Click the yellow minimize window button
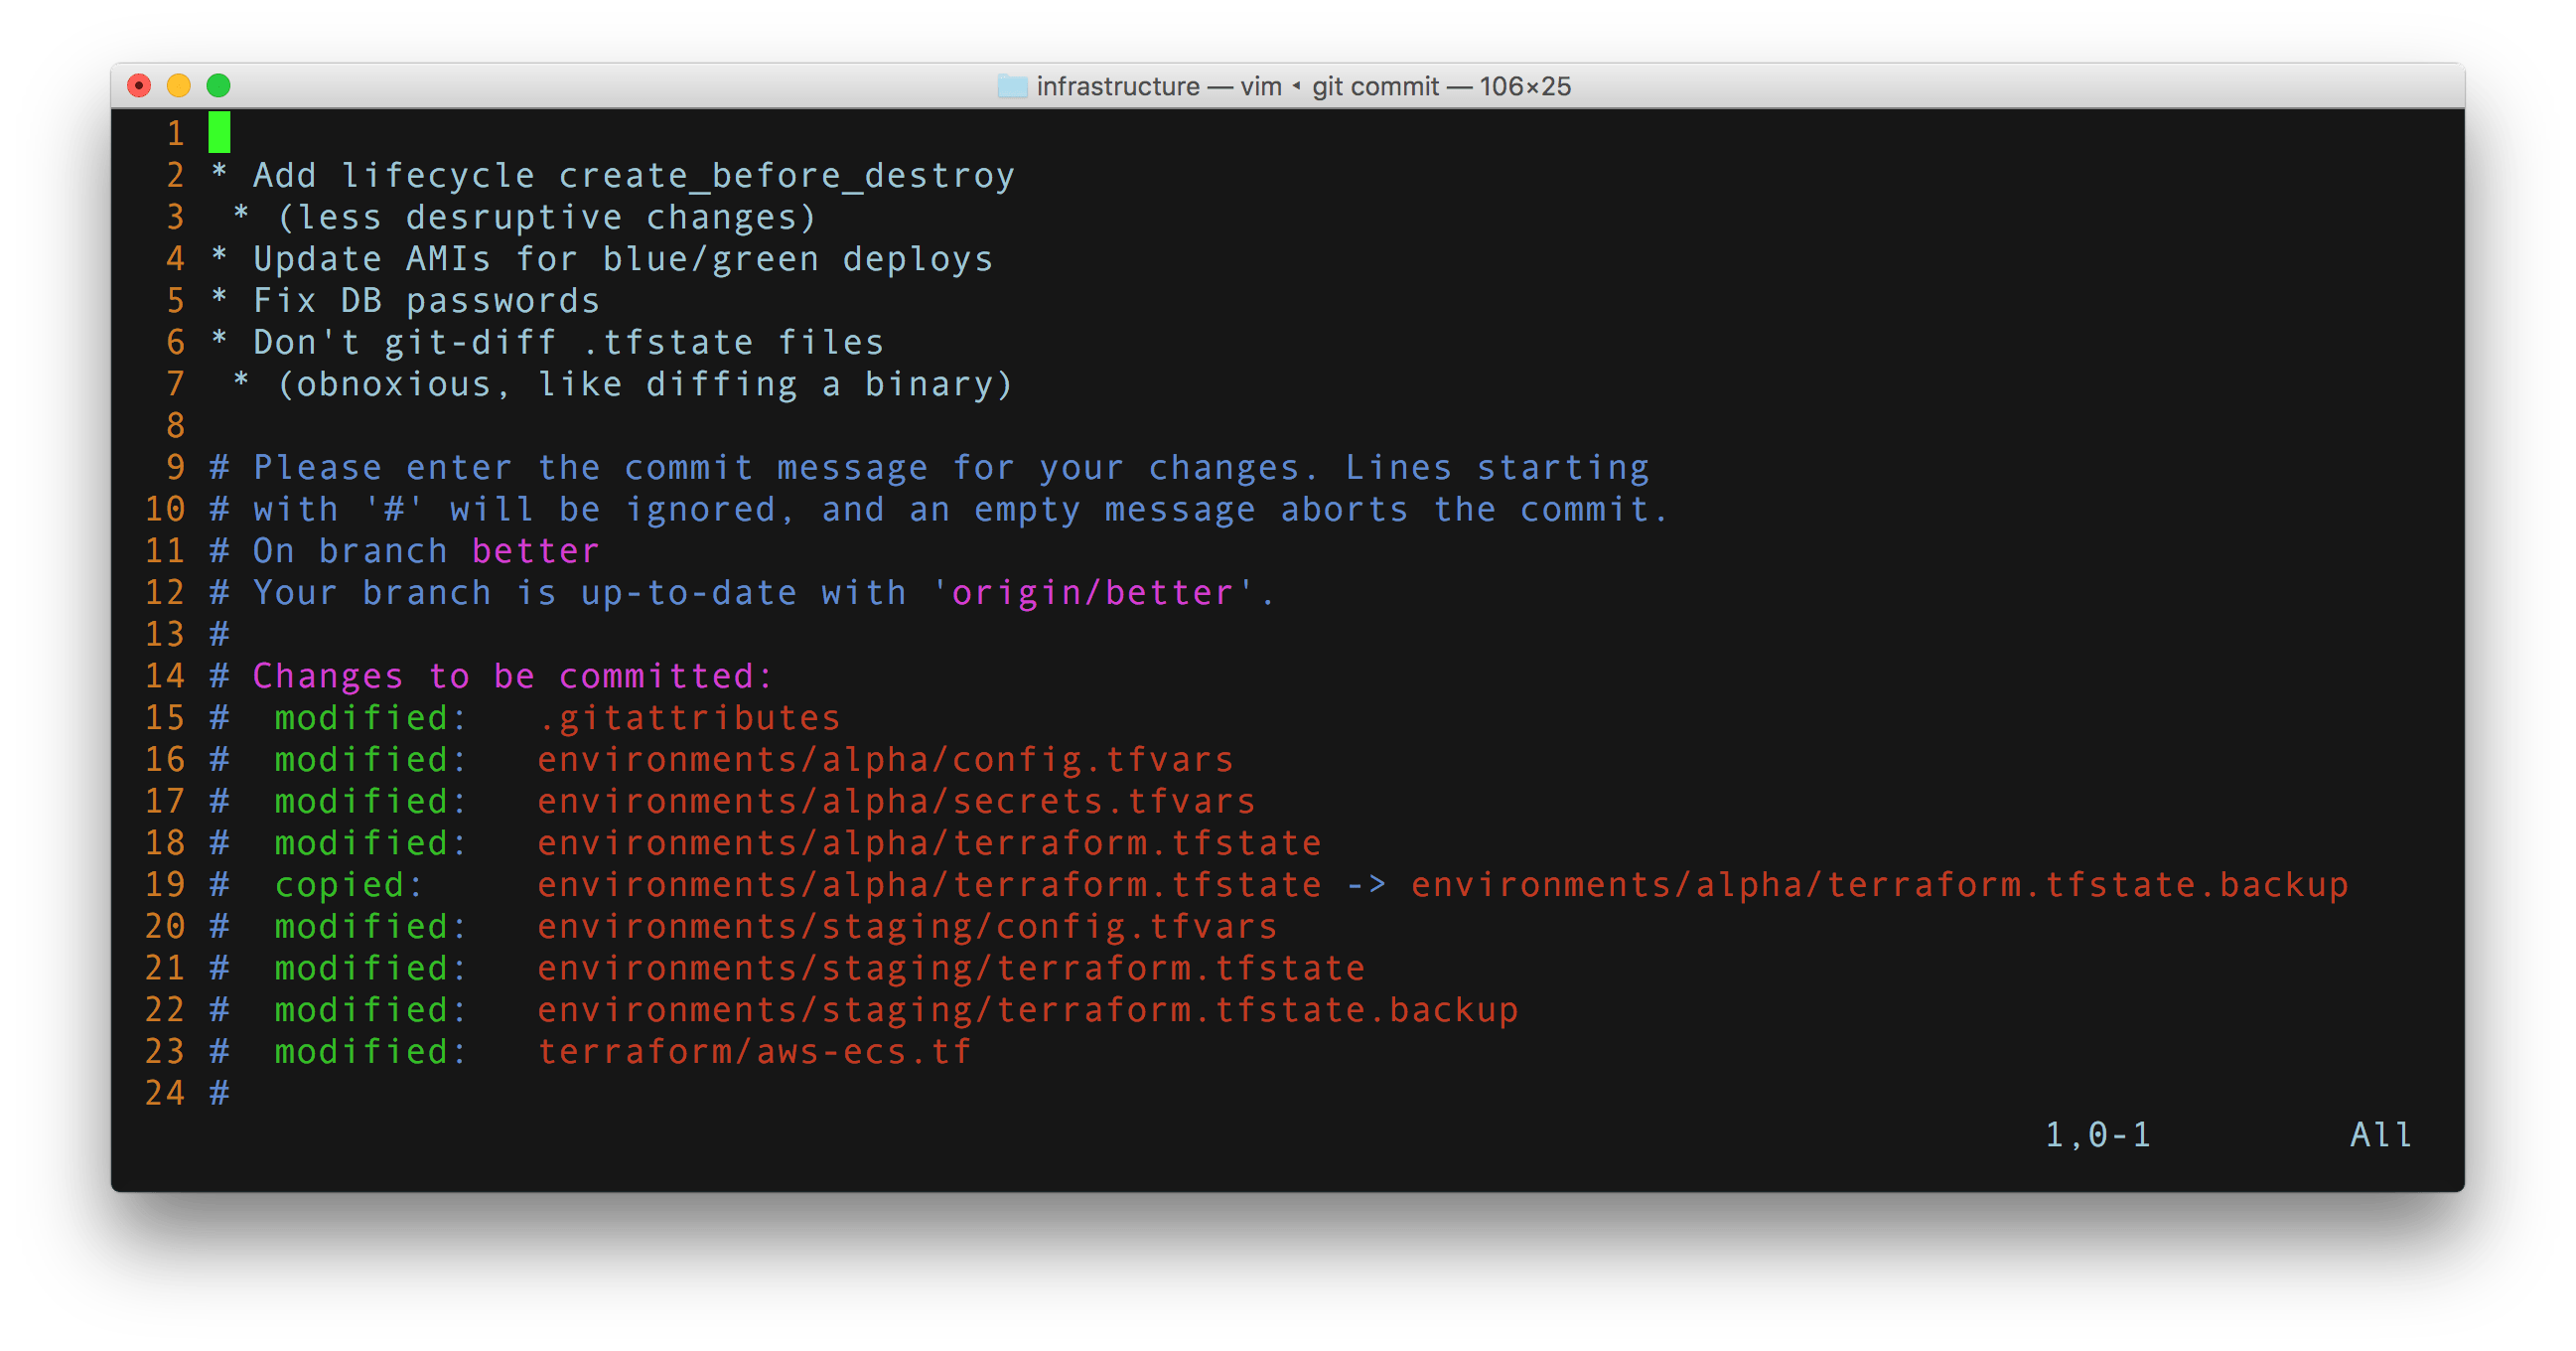The height and width of the screenshot is (1351, 2576). (179, 86)
